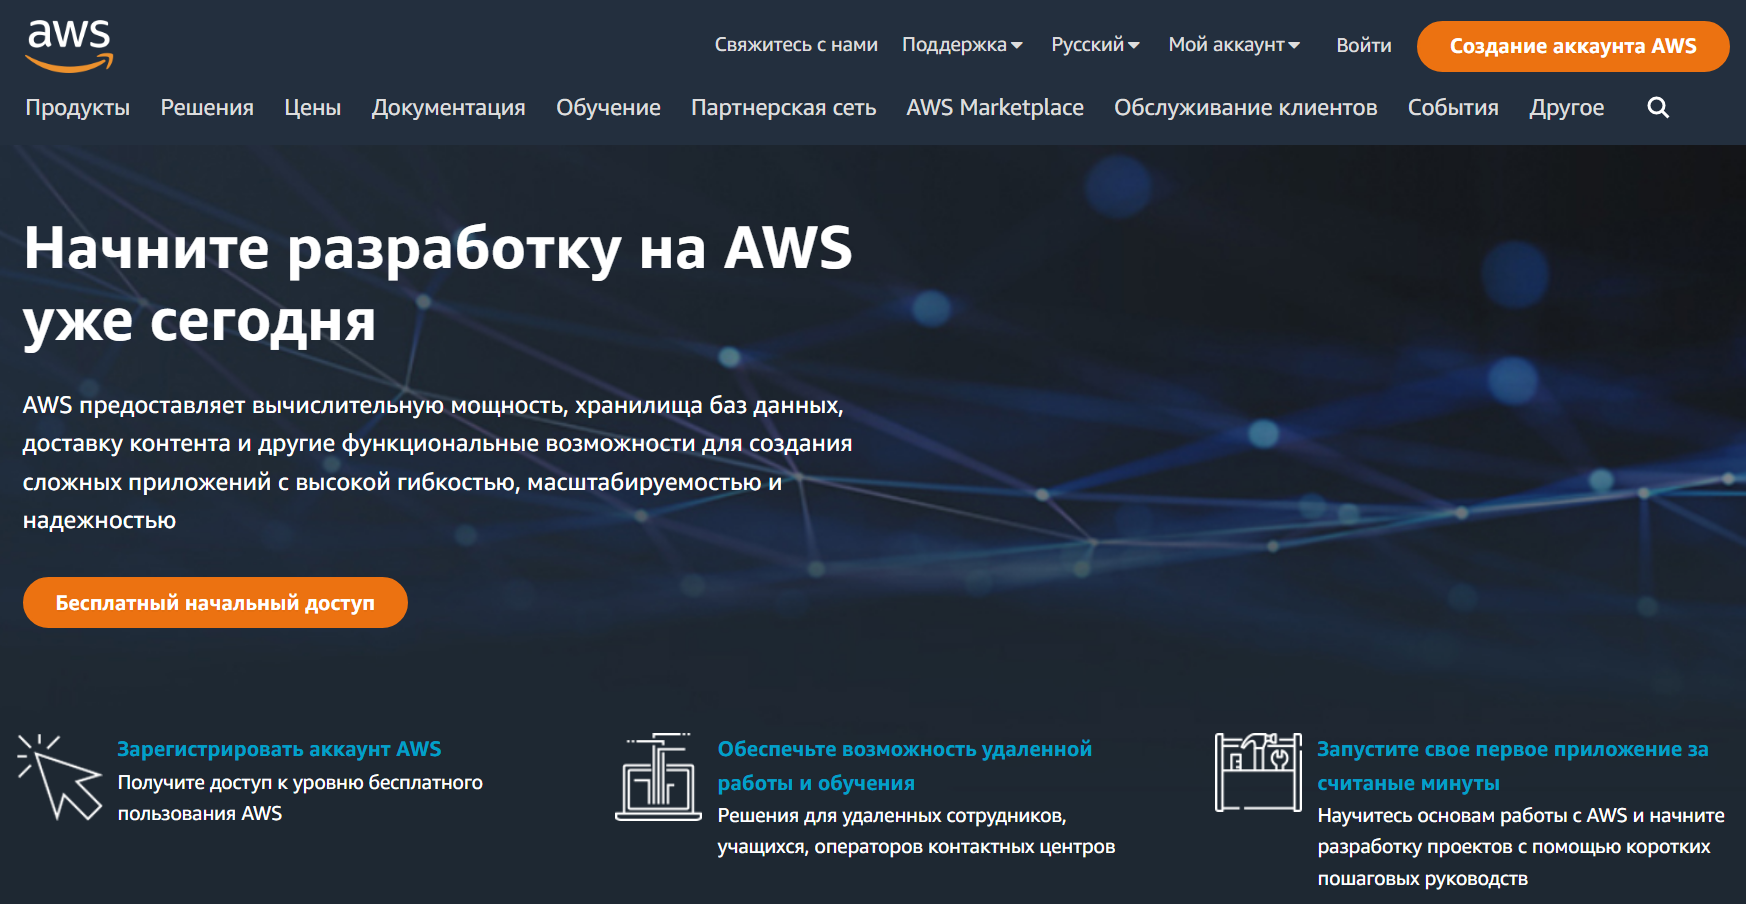Open the Обслуживание клиентов menu
The height and width of the screenshot is (904, 1746).
(x=1246, y=107)
